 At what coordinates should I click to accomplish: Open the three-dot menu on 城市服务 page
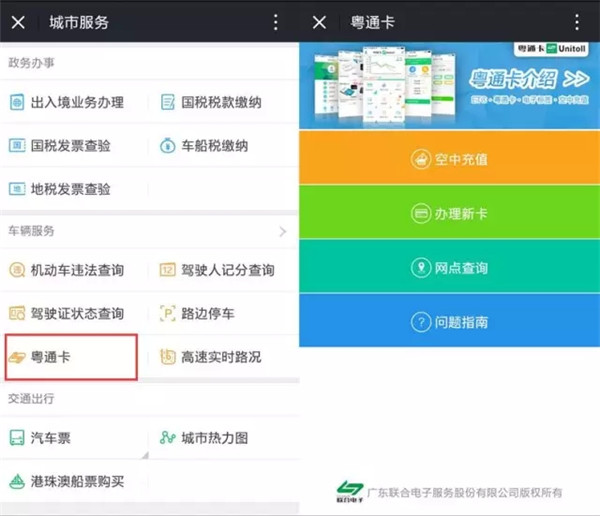point(276,23)
